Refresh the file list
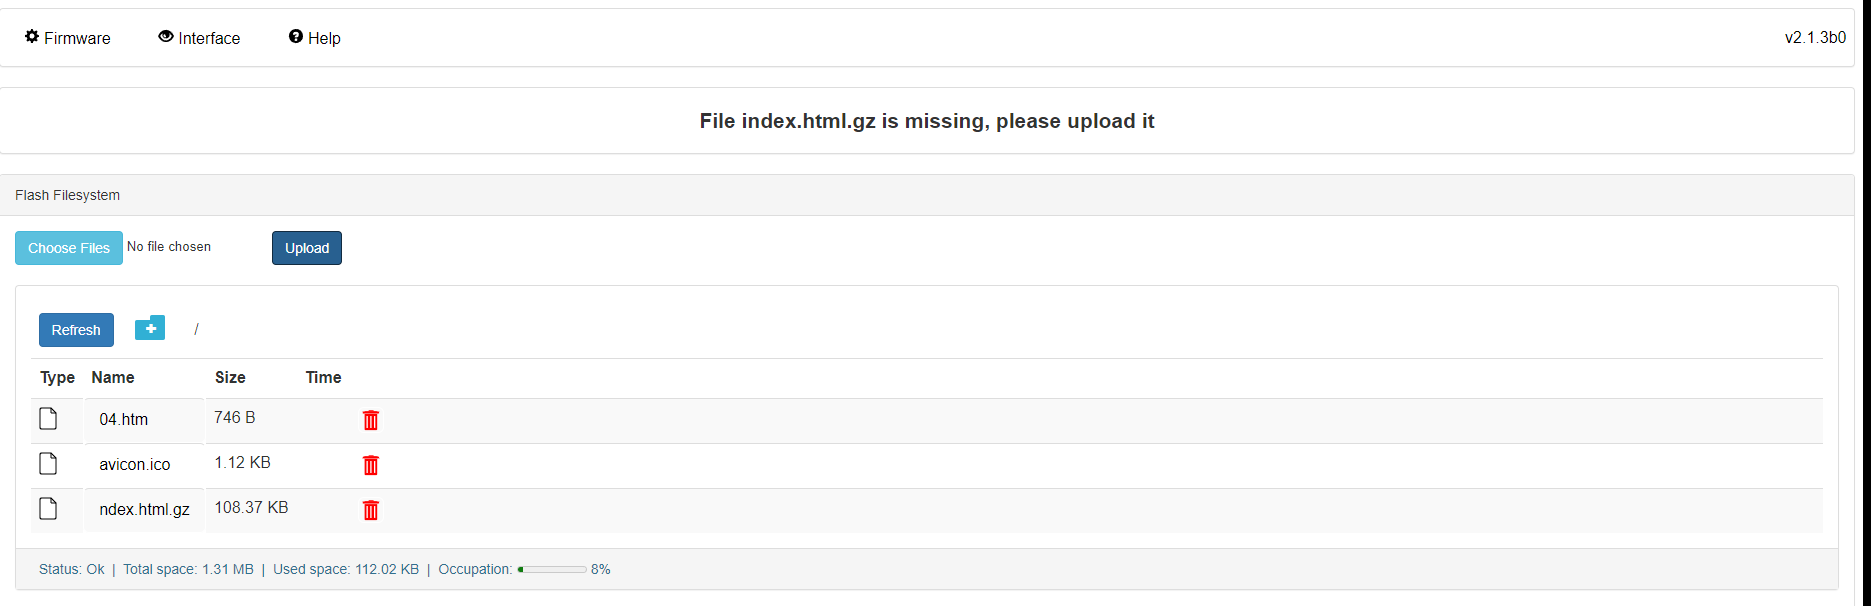 76,330
